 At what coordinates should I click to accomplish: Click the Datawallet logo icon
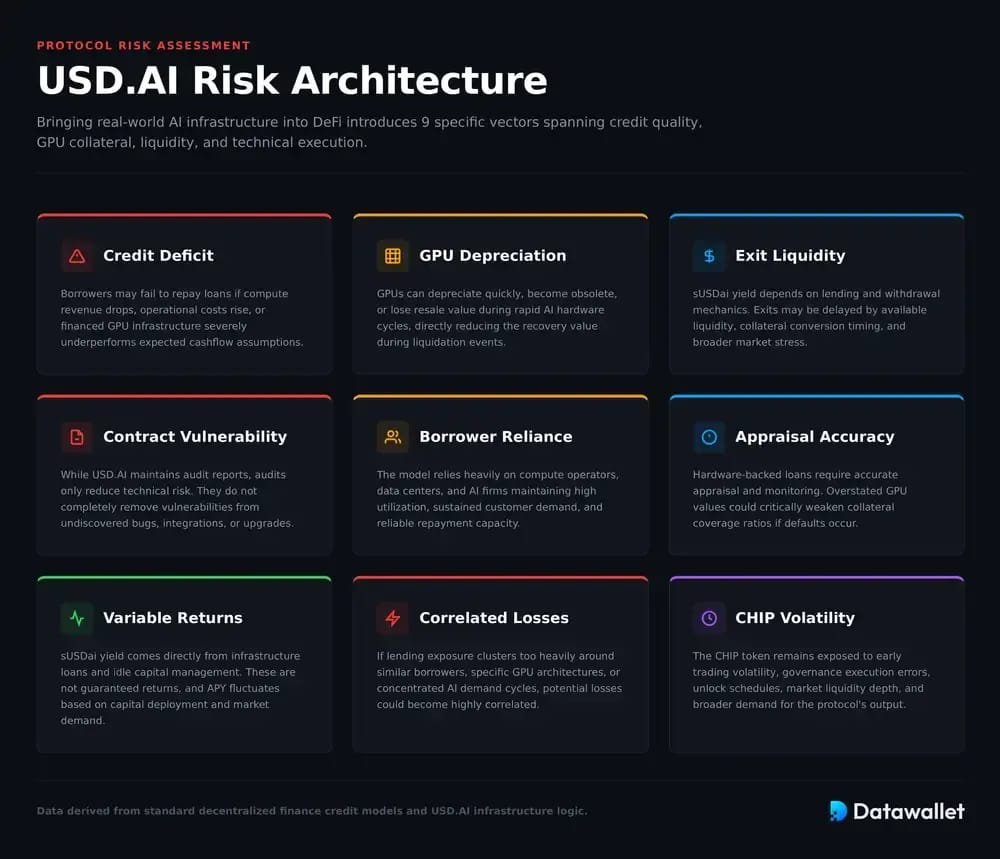point(838,811)
